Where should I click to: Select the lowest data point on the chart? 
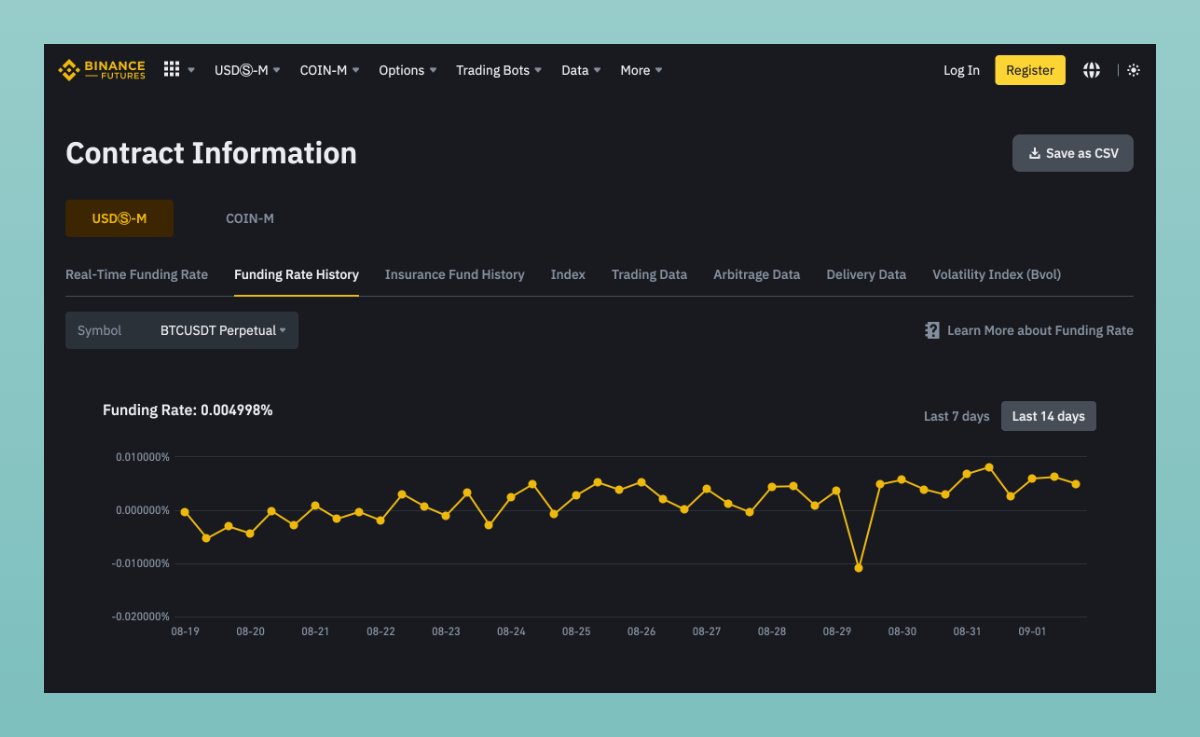pos(858,567)
